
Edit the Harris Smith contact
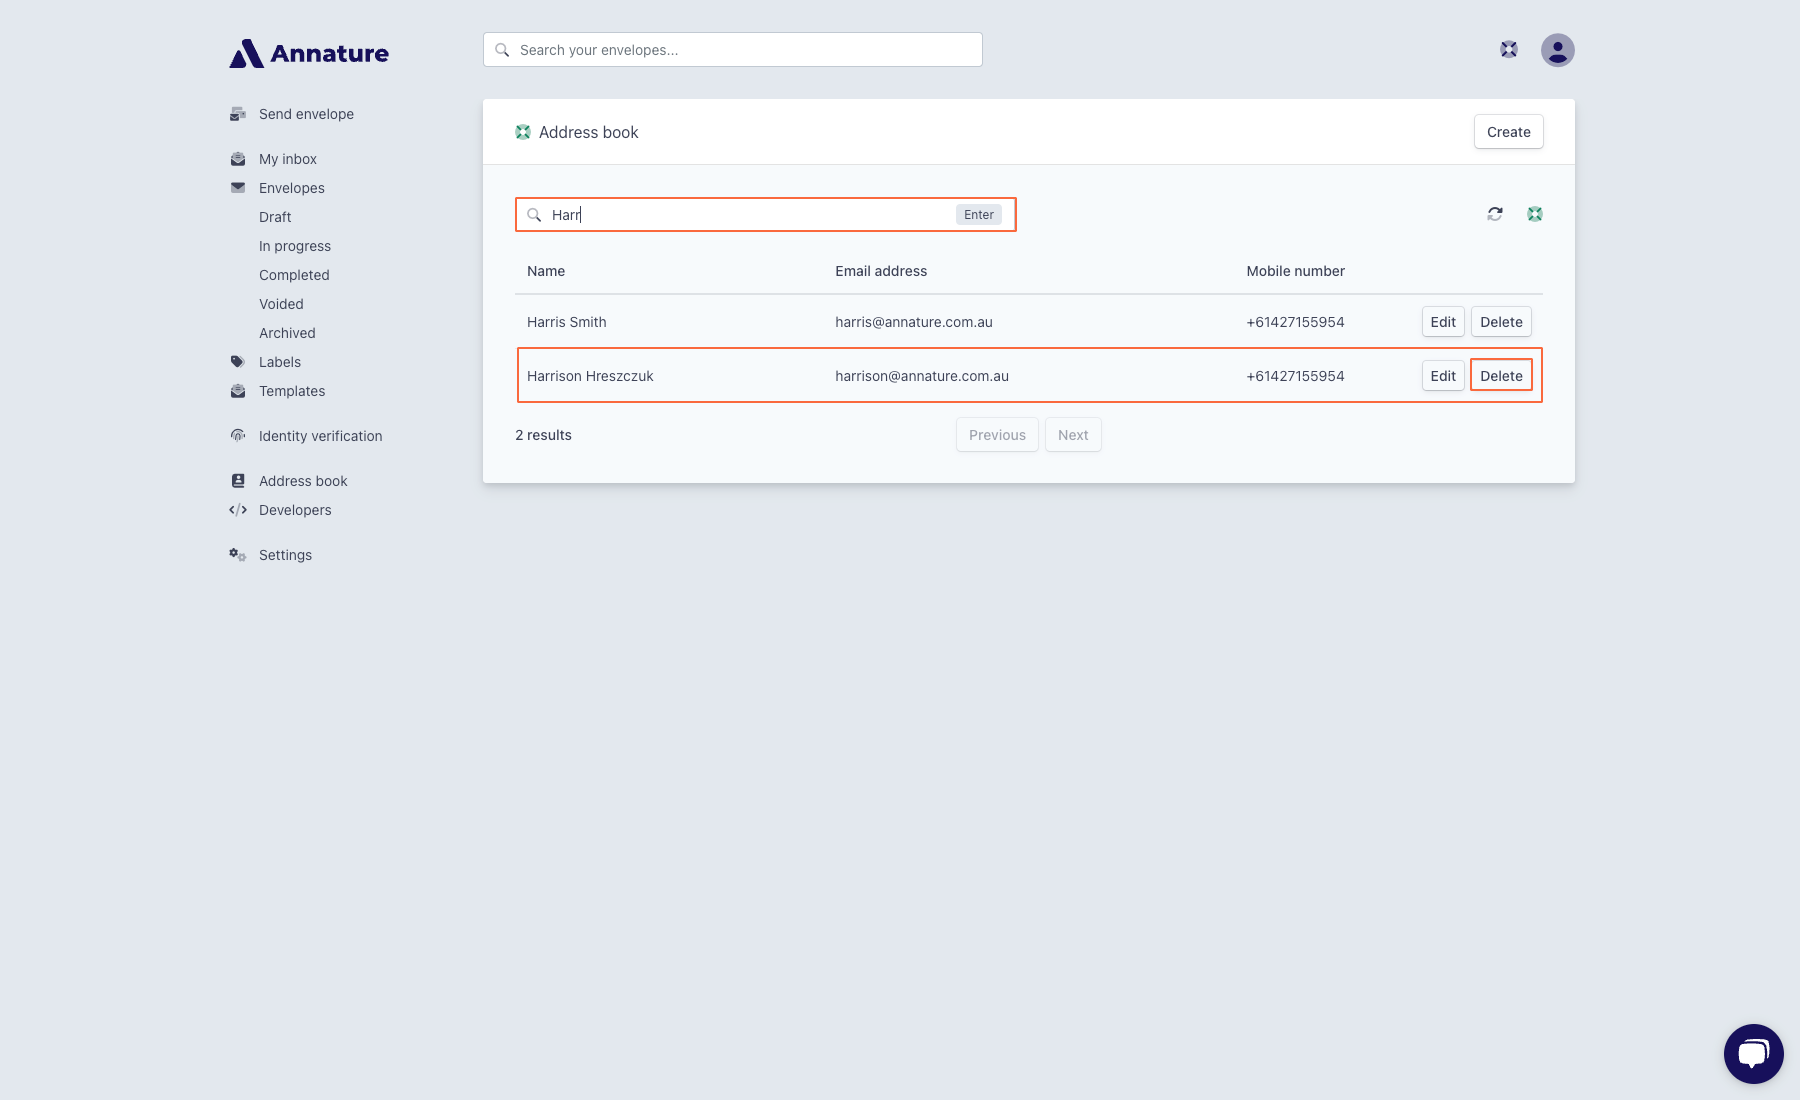[x=1443, y=322]
